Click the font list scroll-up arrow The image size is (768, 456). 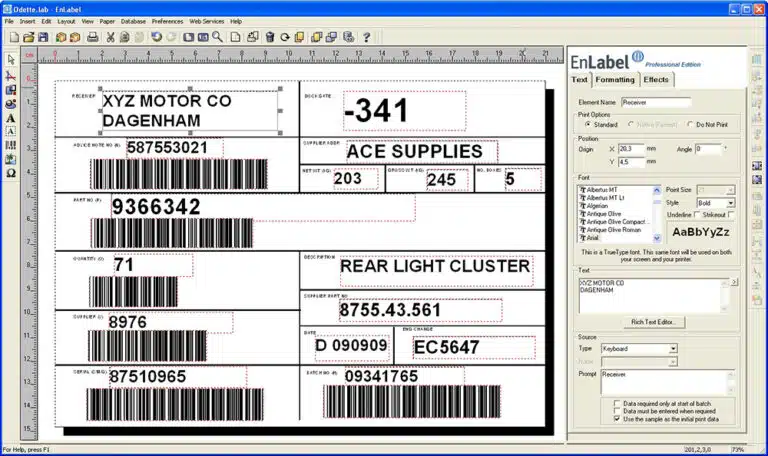[657, 190]
